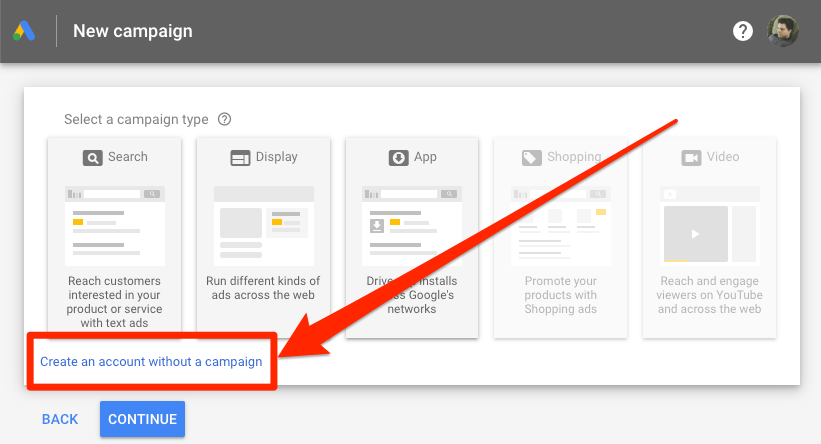Click the Search magnifier icon

click(93, 157)
